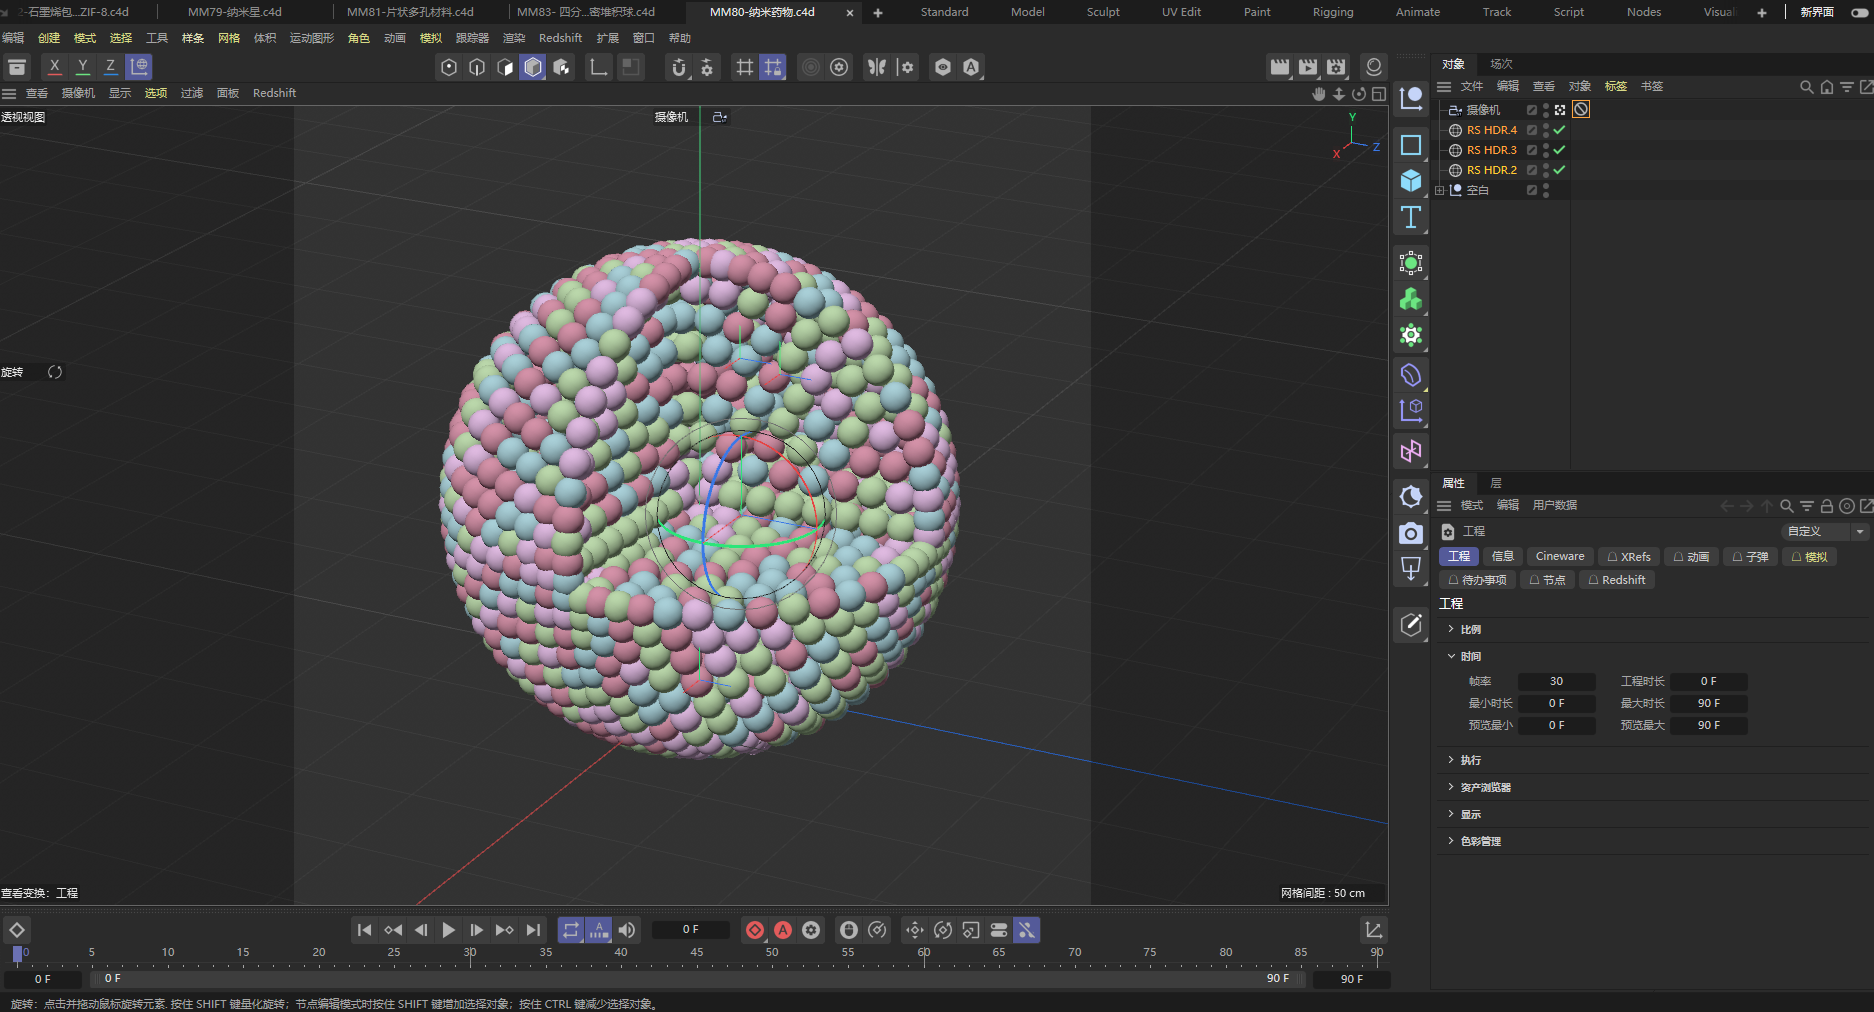Click frame 45 on the timeline ruler
The image size is (1874, 1012).
(697, 954)
